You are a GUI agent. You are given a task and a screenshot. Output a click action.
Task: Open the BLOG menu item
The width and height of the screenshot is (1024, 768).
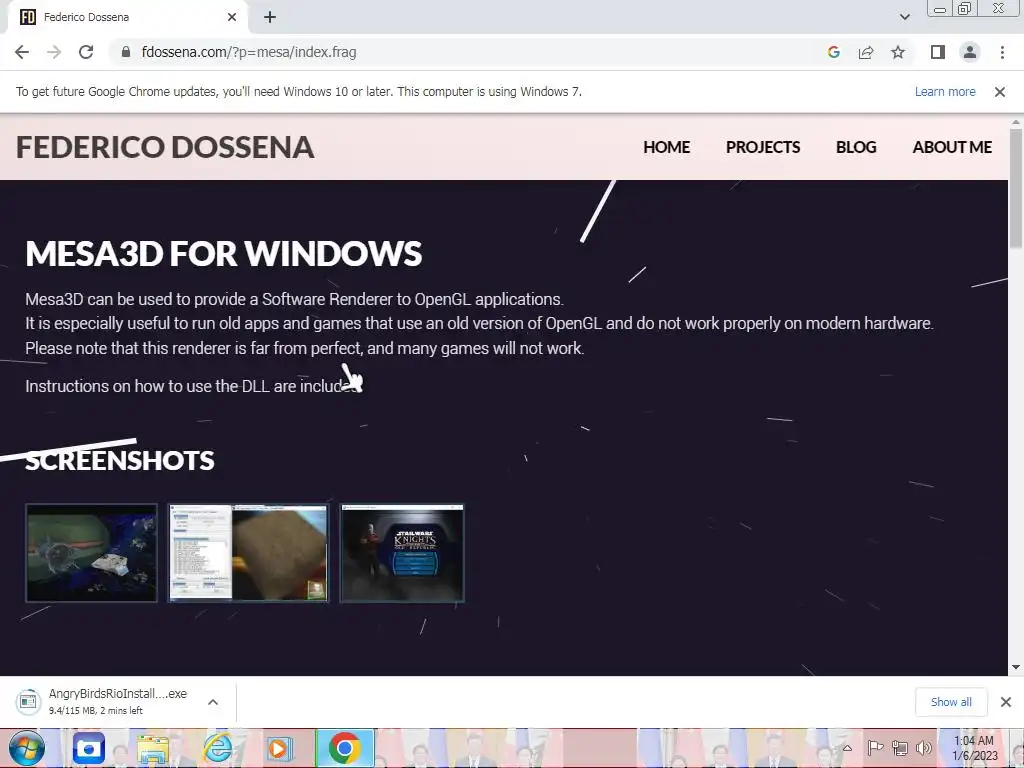click(856, 147)
